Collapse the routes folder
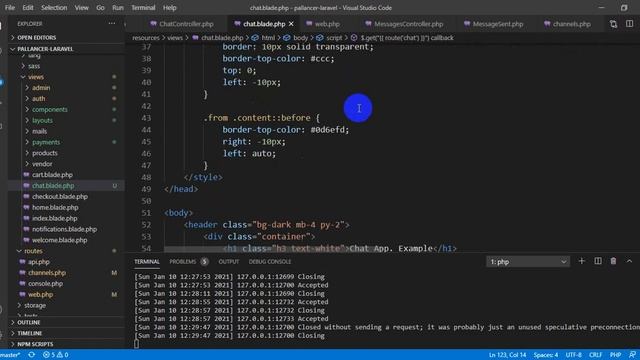This screenshot has height=360, width=640. coord(33,251)
